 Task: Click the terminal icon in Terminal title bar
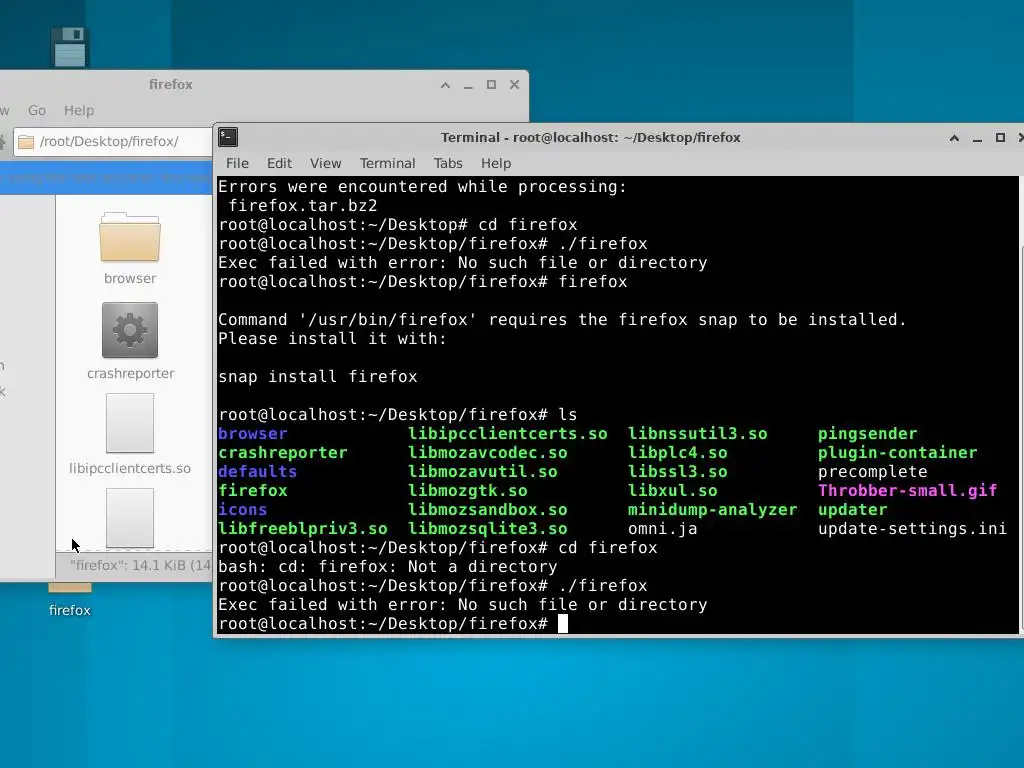228,137
